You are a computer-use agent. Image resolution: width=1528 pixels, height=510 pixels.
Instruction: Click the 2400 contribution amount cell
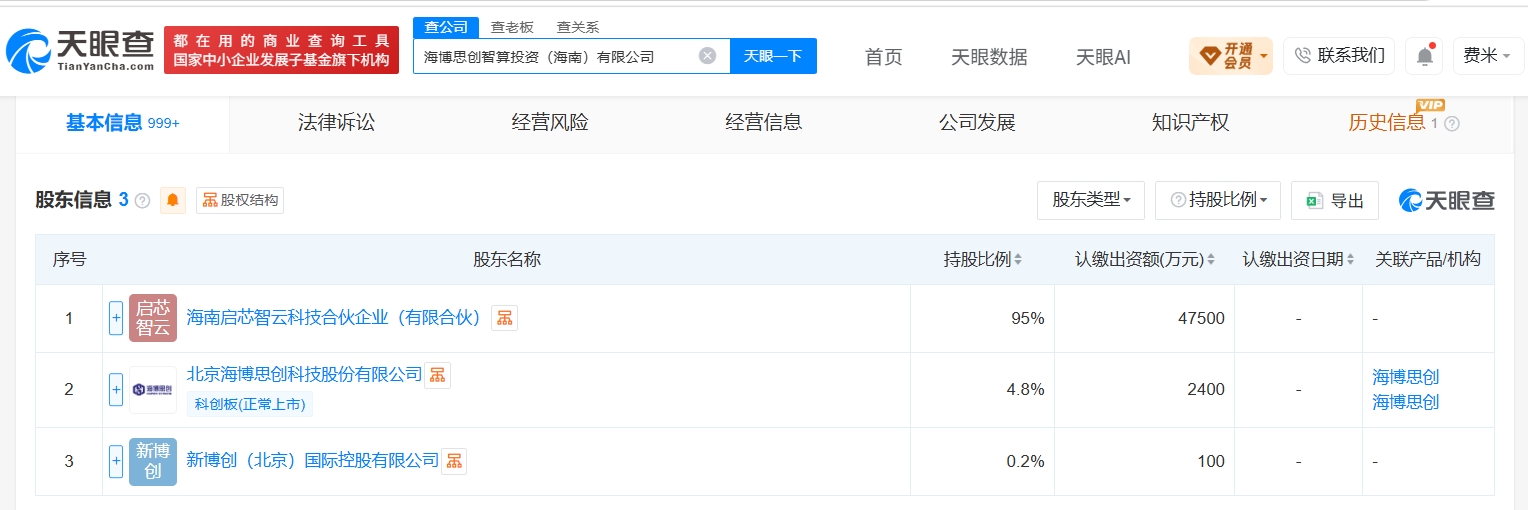tap(1144, 390)
